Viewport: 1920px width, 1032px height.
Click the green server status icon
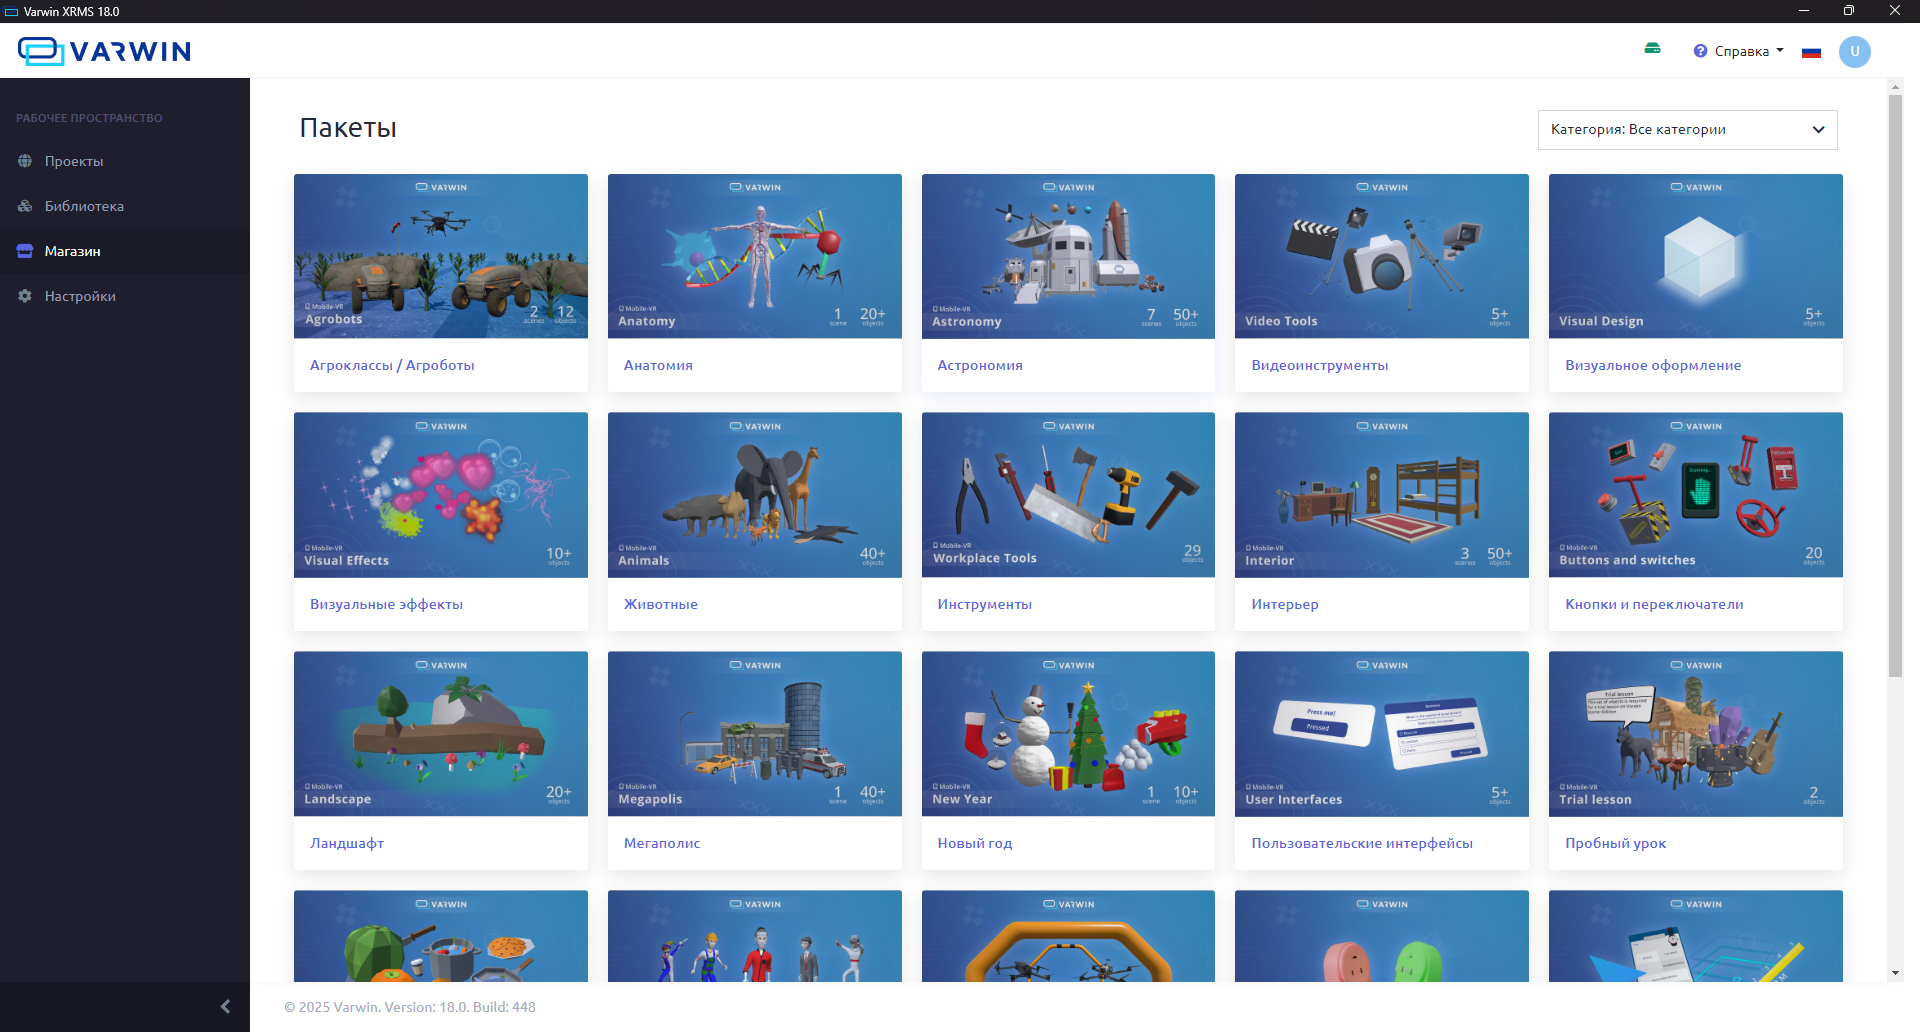click(1652, 49)
